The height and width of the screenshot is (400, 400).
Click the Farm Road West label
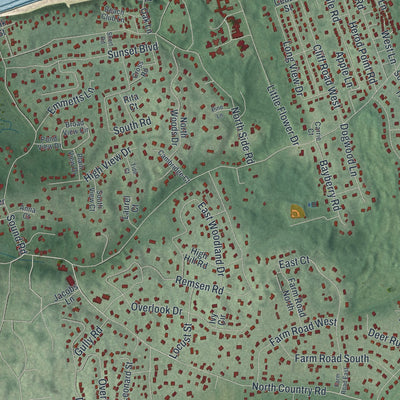coord(303,331)
